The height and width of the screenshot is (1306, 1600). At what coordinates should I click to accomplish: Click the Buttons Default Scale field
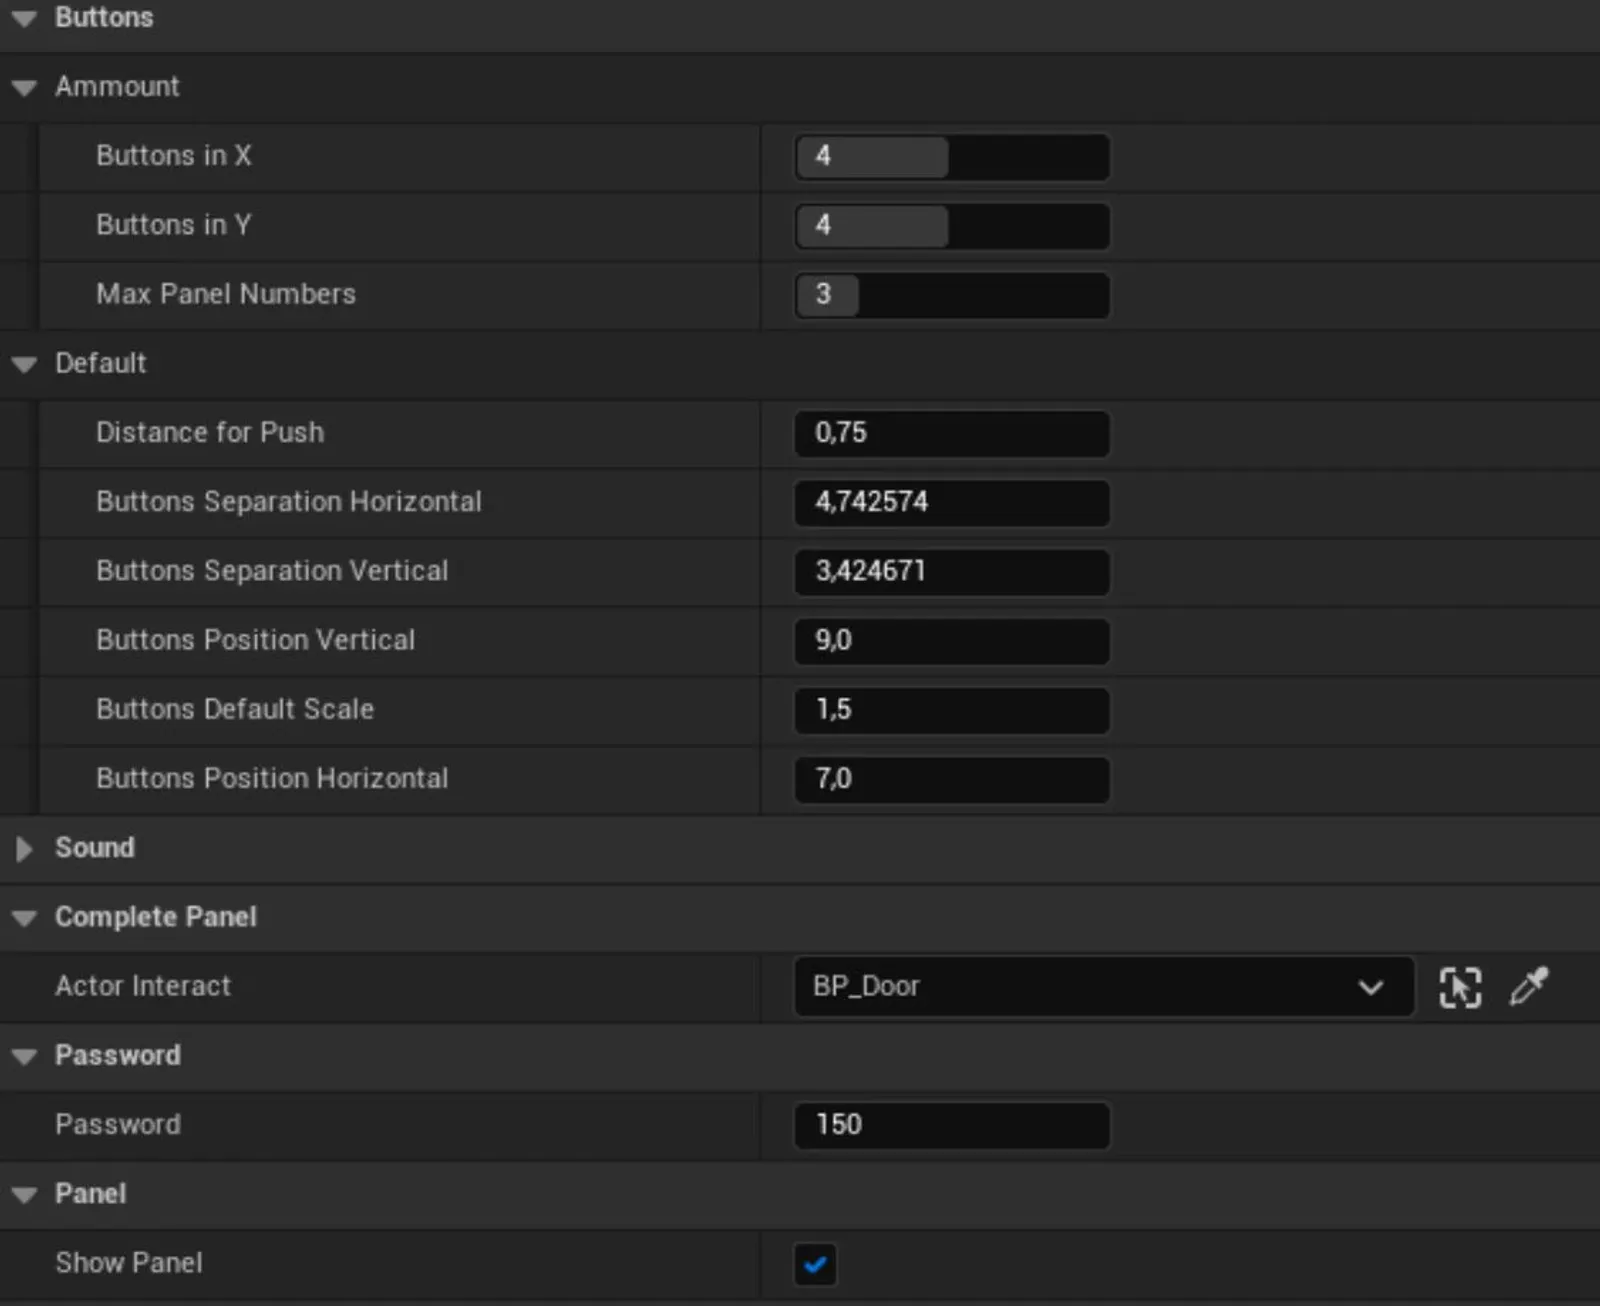[x=950, y=710]
